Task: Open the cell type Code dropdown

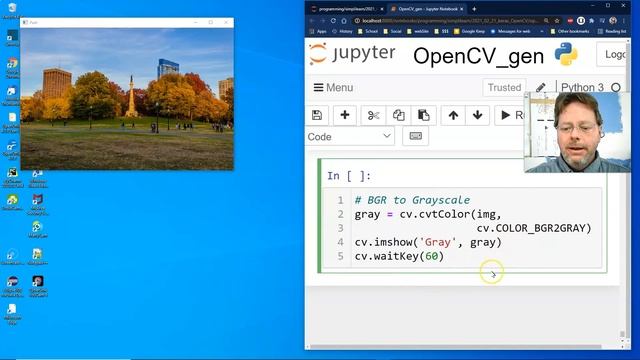Action: pyautogui.click(x=350, y=136)
